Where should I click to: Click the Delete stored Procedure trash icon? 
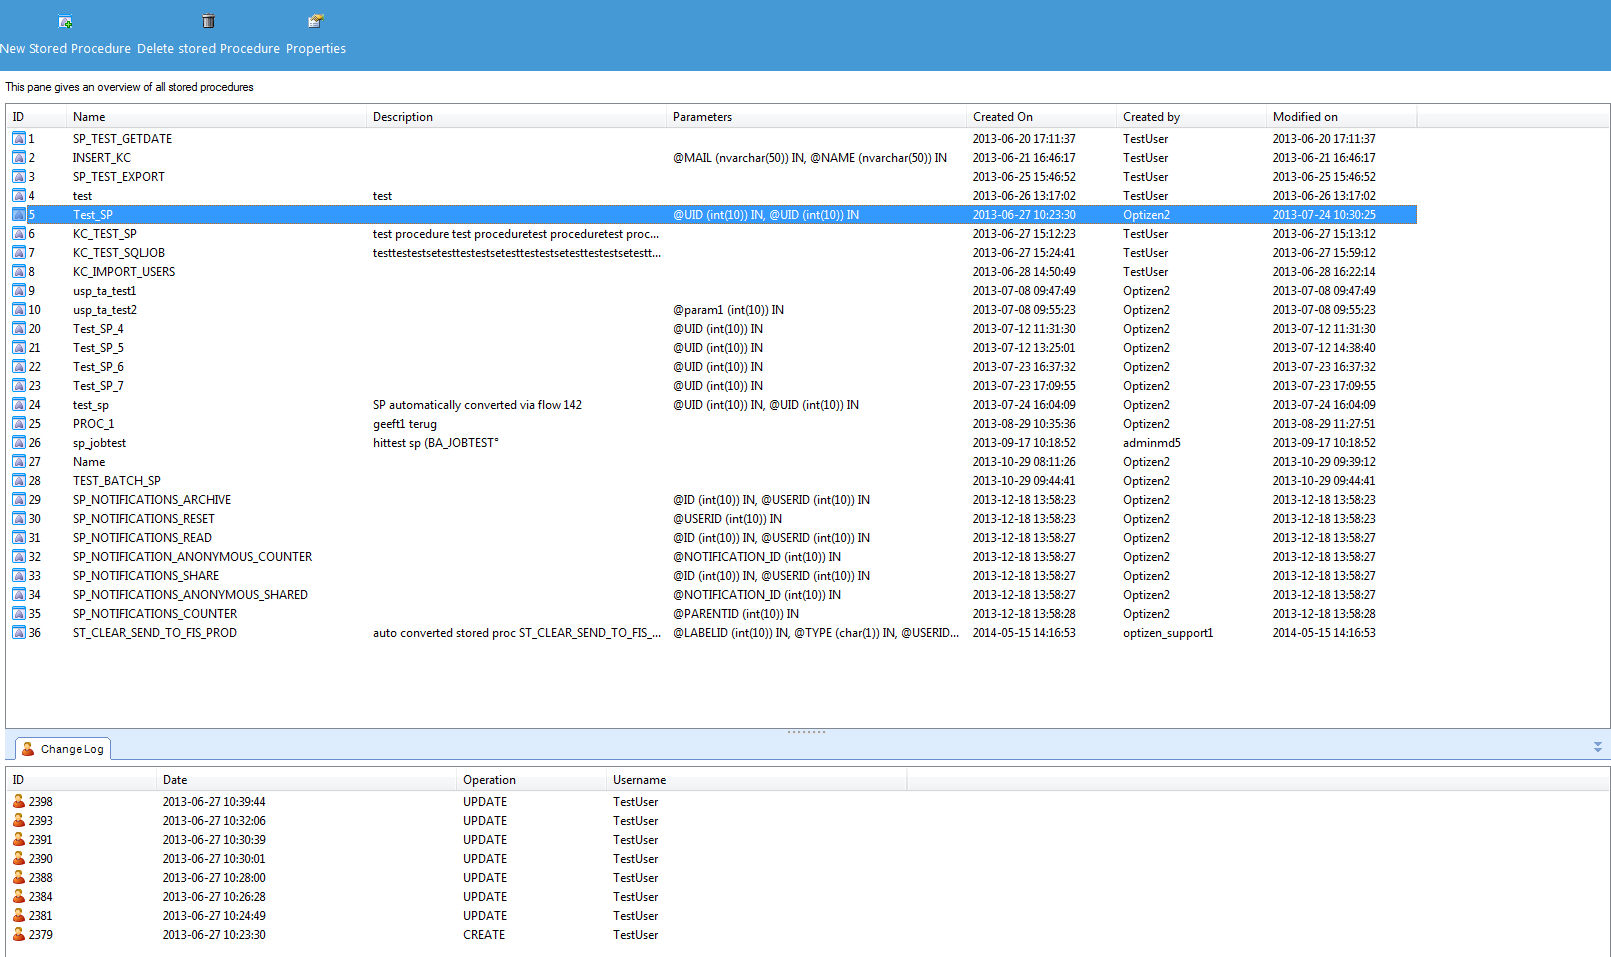click(208, 21)
